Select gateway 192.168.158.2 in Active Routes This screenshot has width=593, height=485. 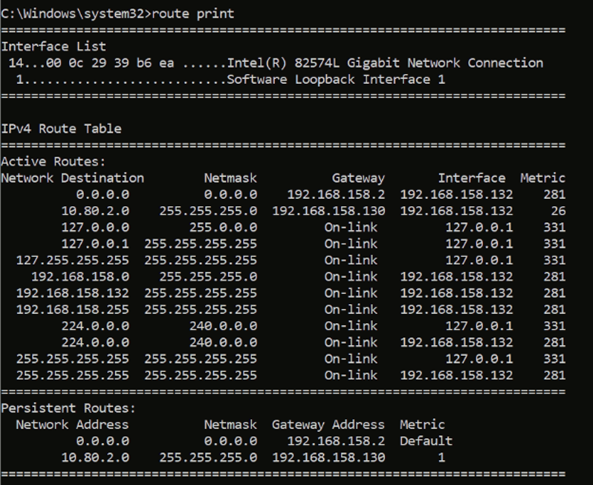(x=336, y=194)
